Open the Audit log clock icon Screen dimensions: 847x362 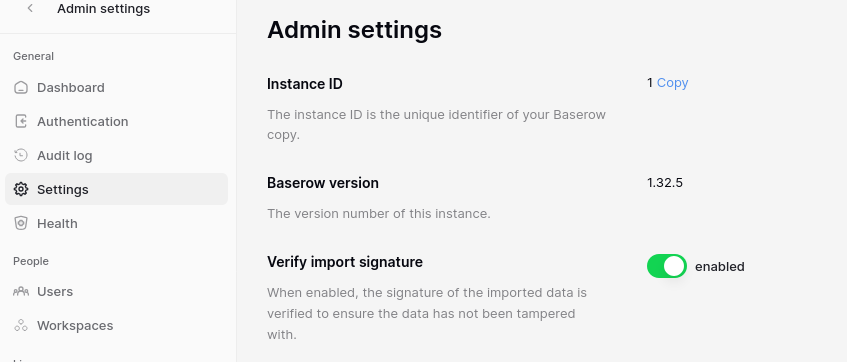coord(21,156)
